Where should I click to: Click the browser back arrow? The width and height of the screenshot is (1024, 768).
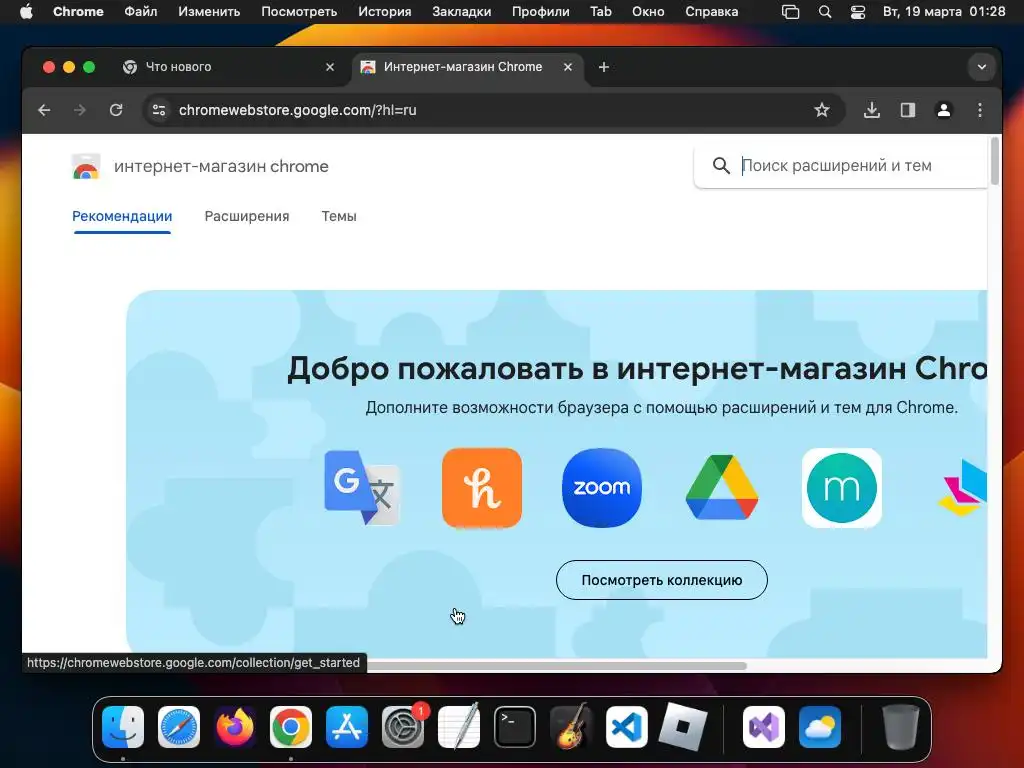44,110
